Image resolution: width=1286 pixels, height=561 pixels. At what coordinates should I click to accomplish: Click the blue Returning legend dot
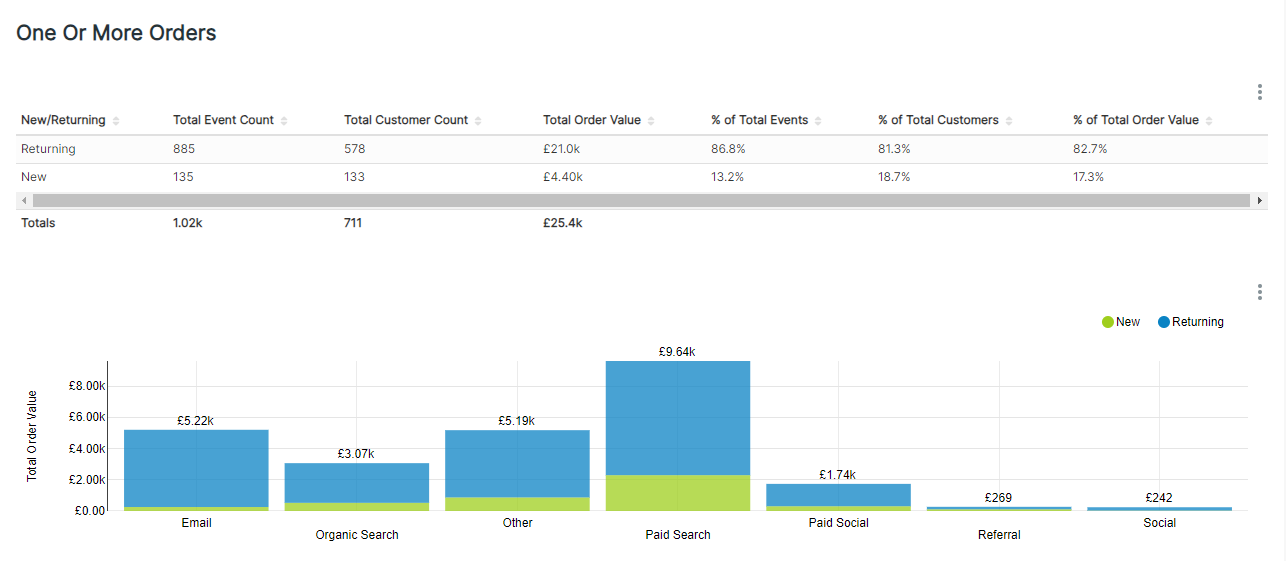1164,322
